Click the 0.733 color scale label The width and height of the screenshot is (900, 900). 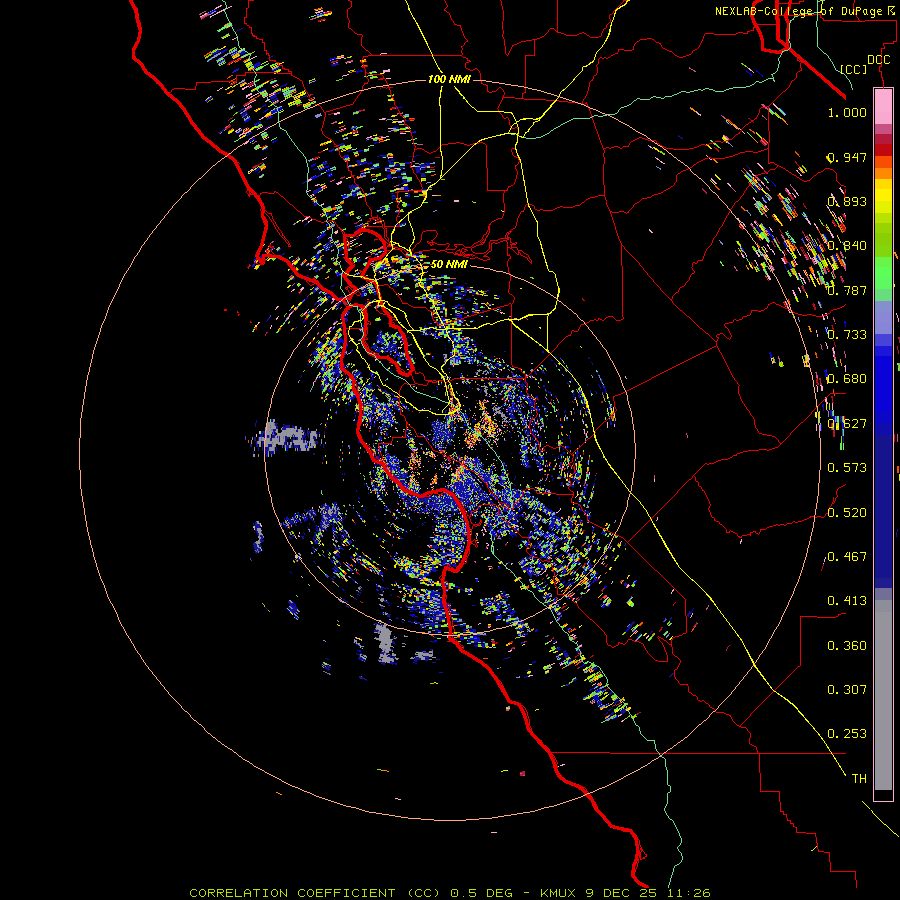click(847, 335)
